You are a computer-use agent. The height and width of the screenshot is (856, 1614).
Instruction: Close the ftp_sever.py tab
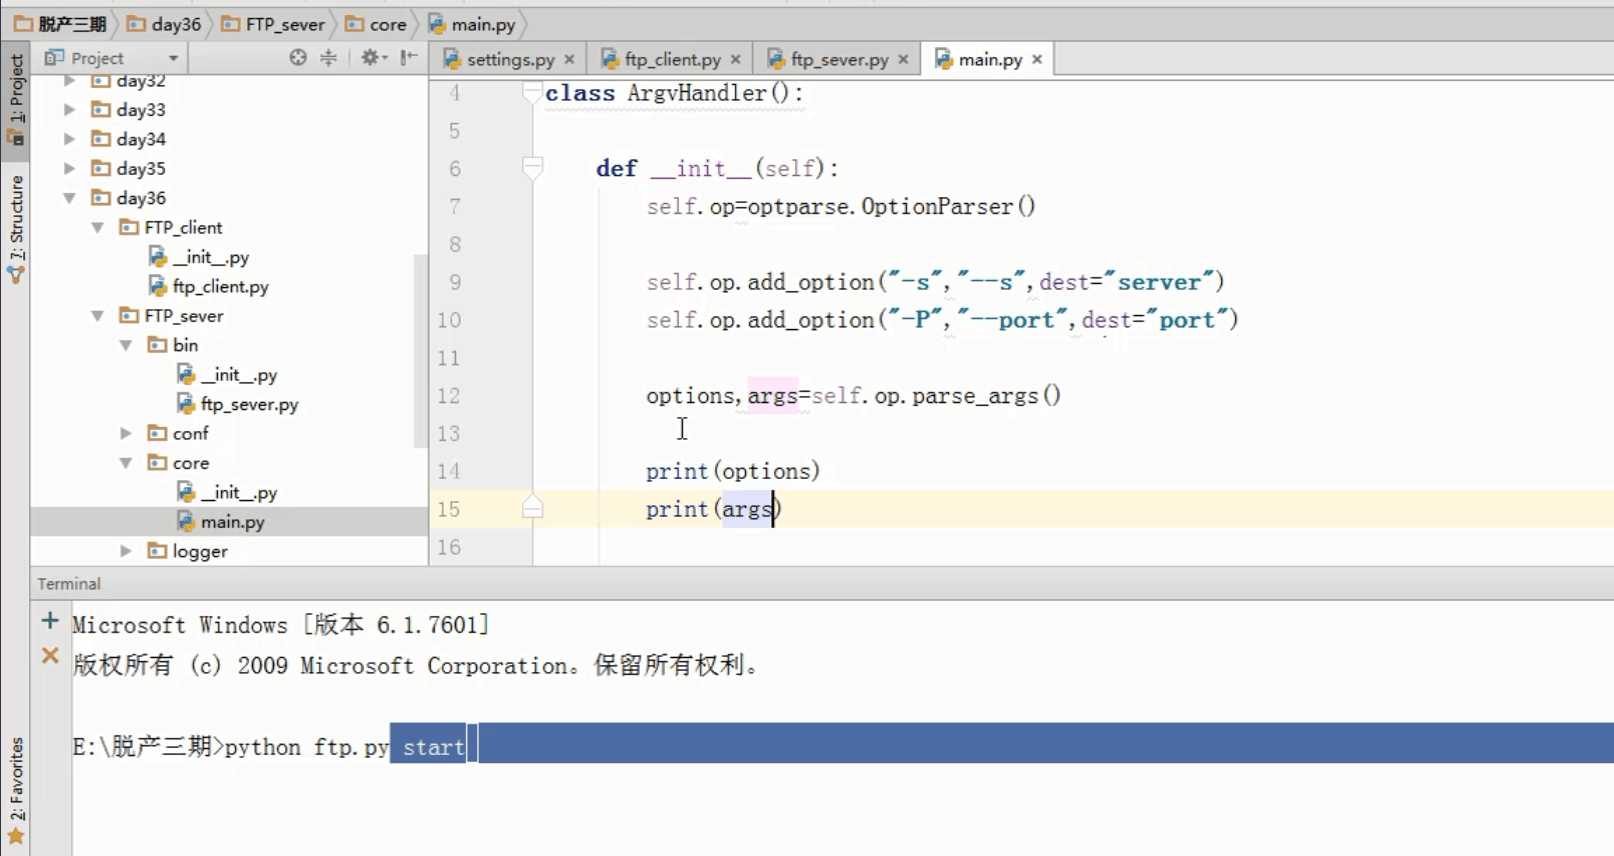coord(903,59)
